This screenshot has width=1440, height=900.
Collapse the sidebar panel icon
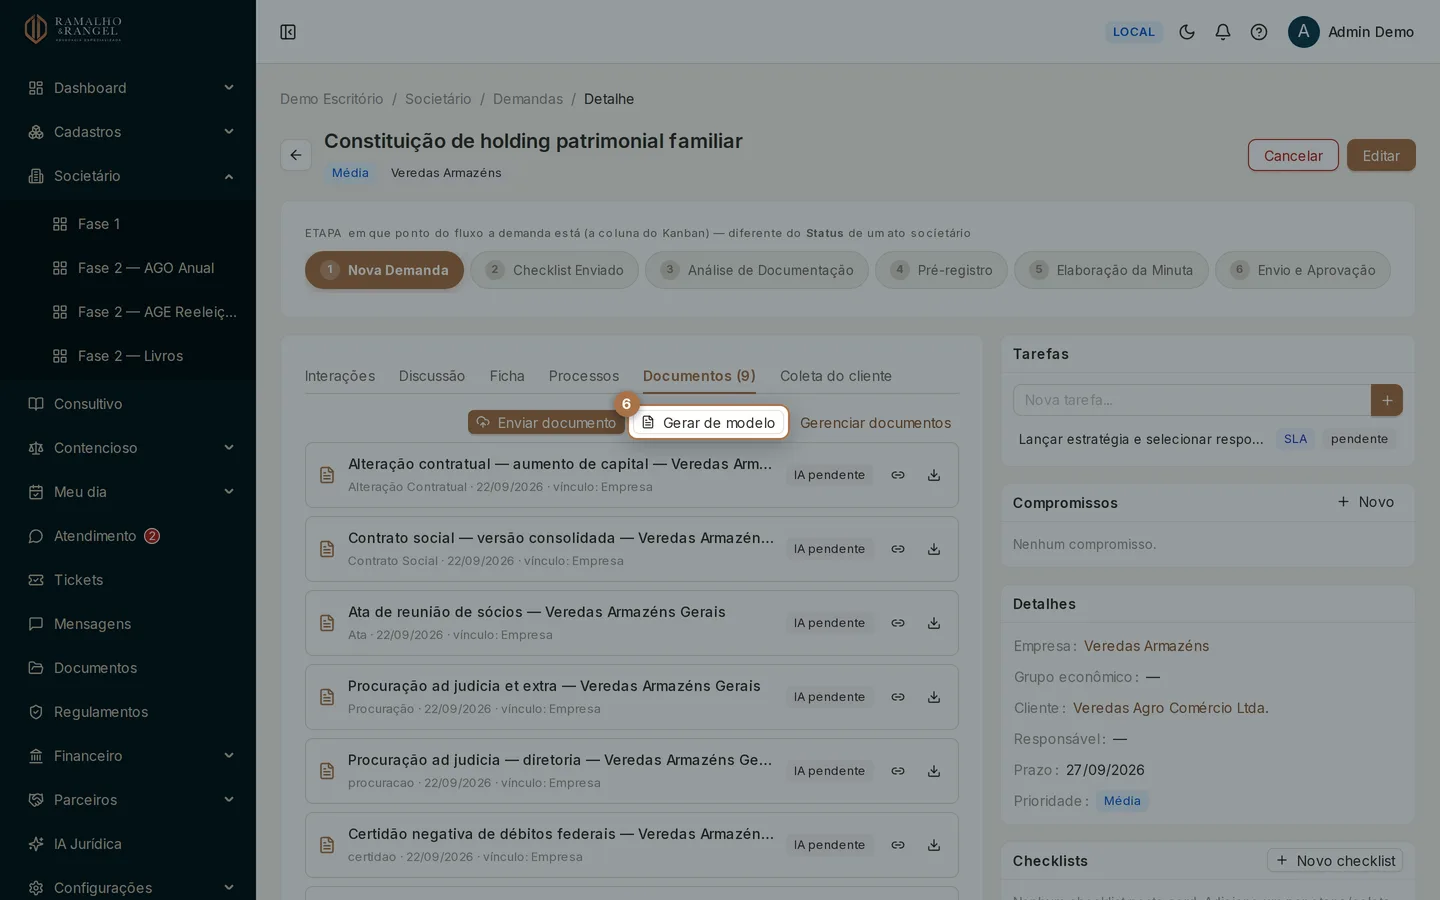(288, 32)
